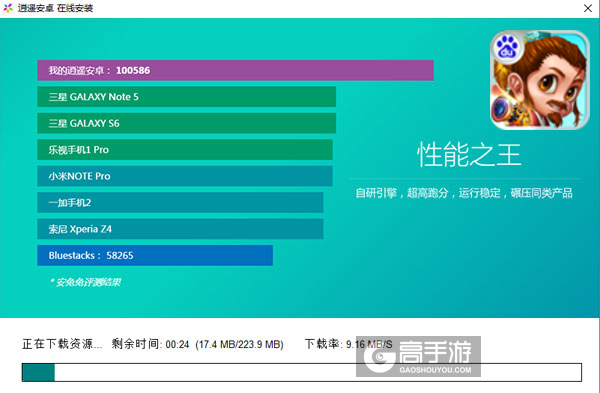This screenshot has height=393, width=600.
Task: Select the 索尼 Xperia Z4 bar
Action: point(180,229)
